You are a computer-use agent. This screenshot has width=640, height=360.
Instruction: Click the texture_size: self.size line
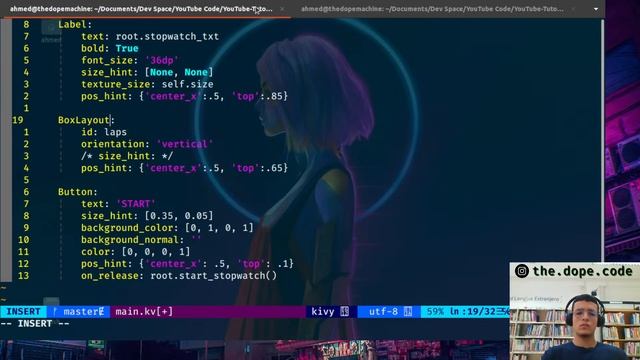click(147, 84)
